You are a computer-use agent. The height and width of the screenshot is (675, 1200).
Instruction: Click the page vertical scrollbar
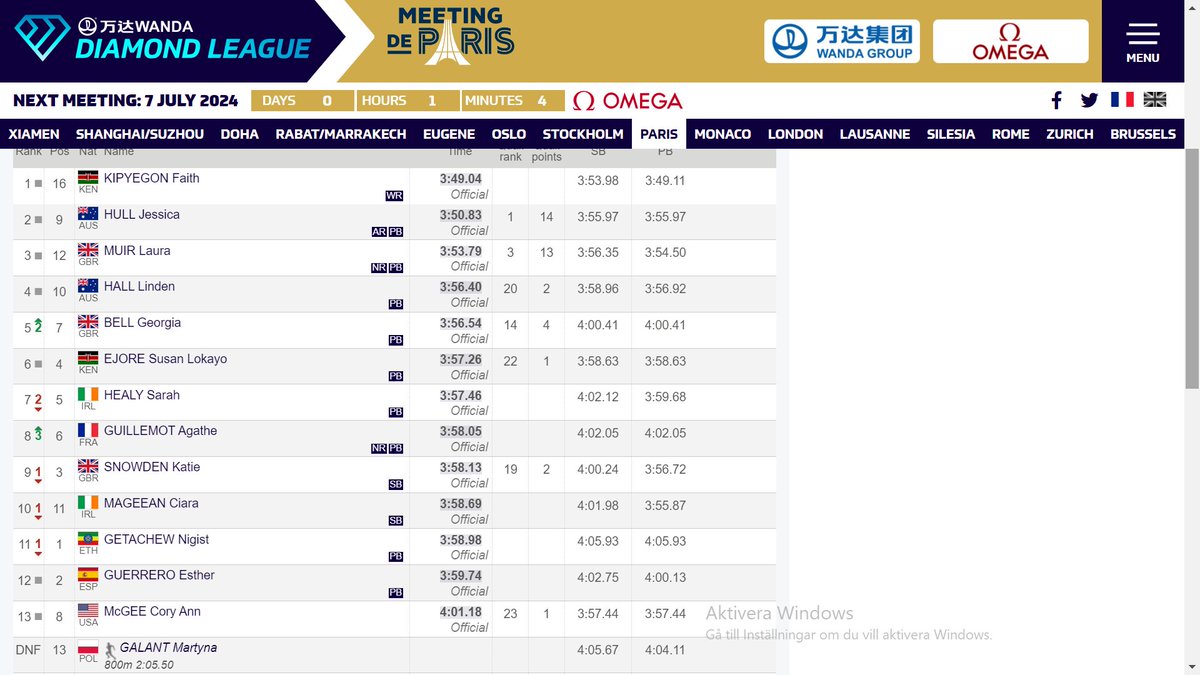click(x=1192, y=268)
